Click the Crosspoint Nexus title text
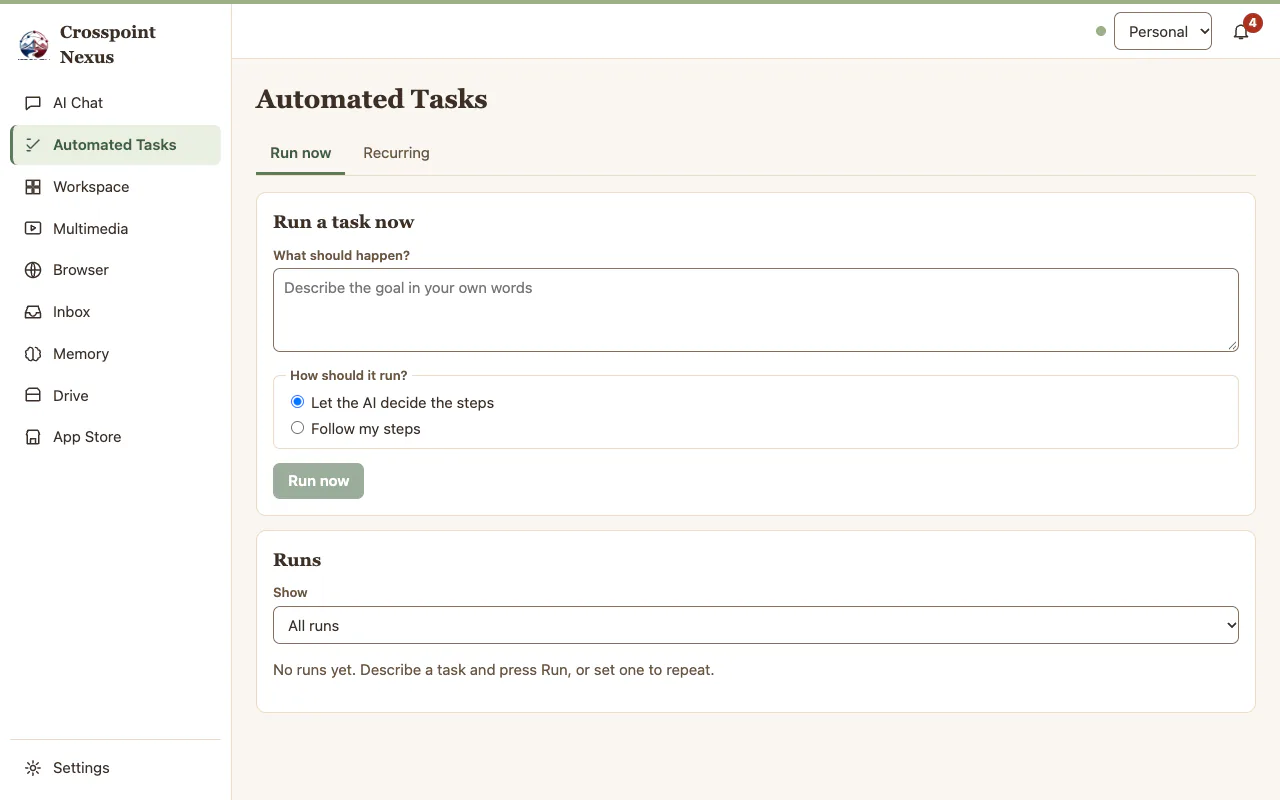Screen dimensions: 1280x800 coord(108,45)
